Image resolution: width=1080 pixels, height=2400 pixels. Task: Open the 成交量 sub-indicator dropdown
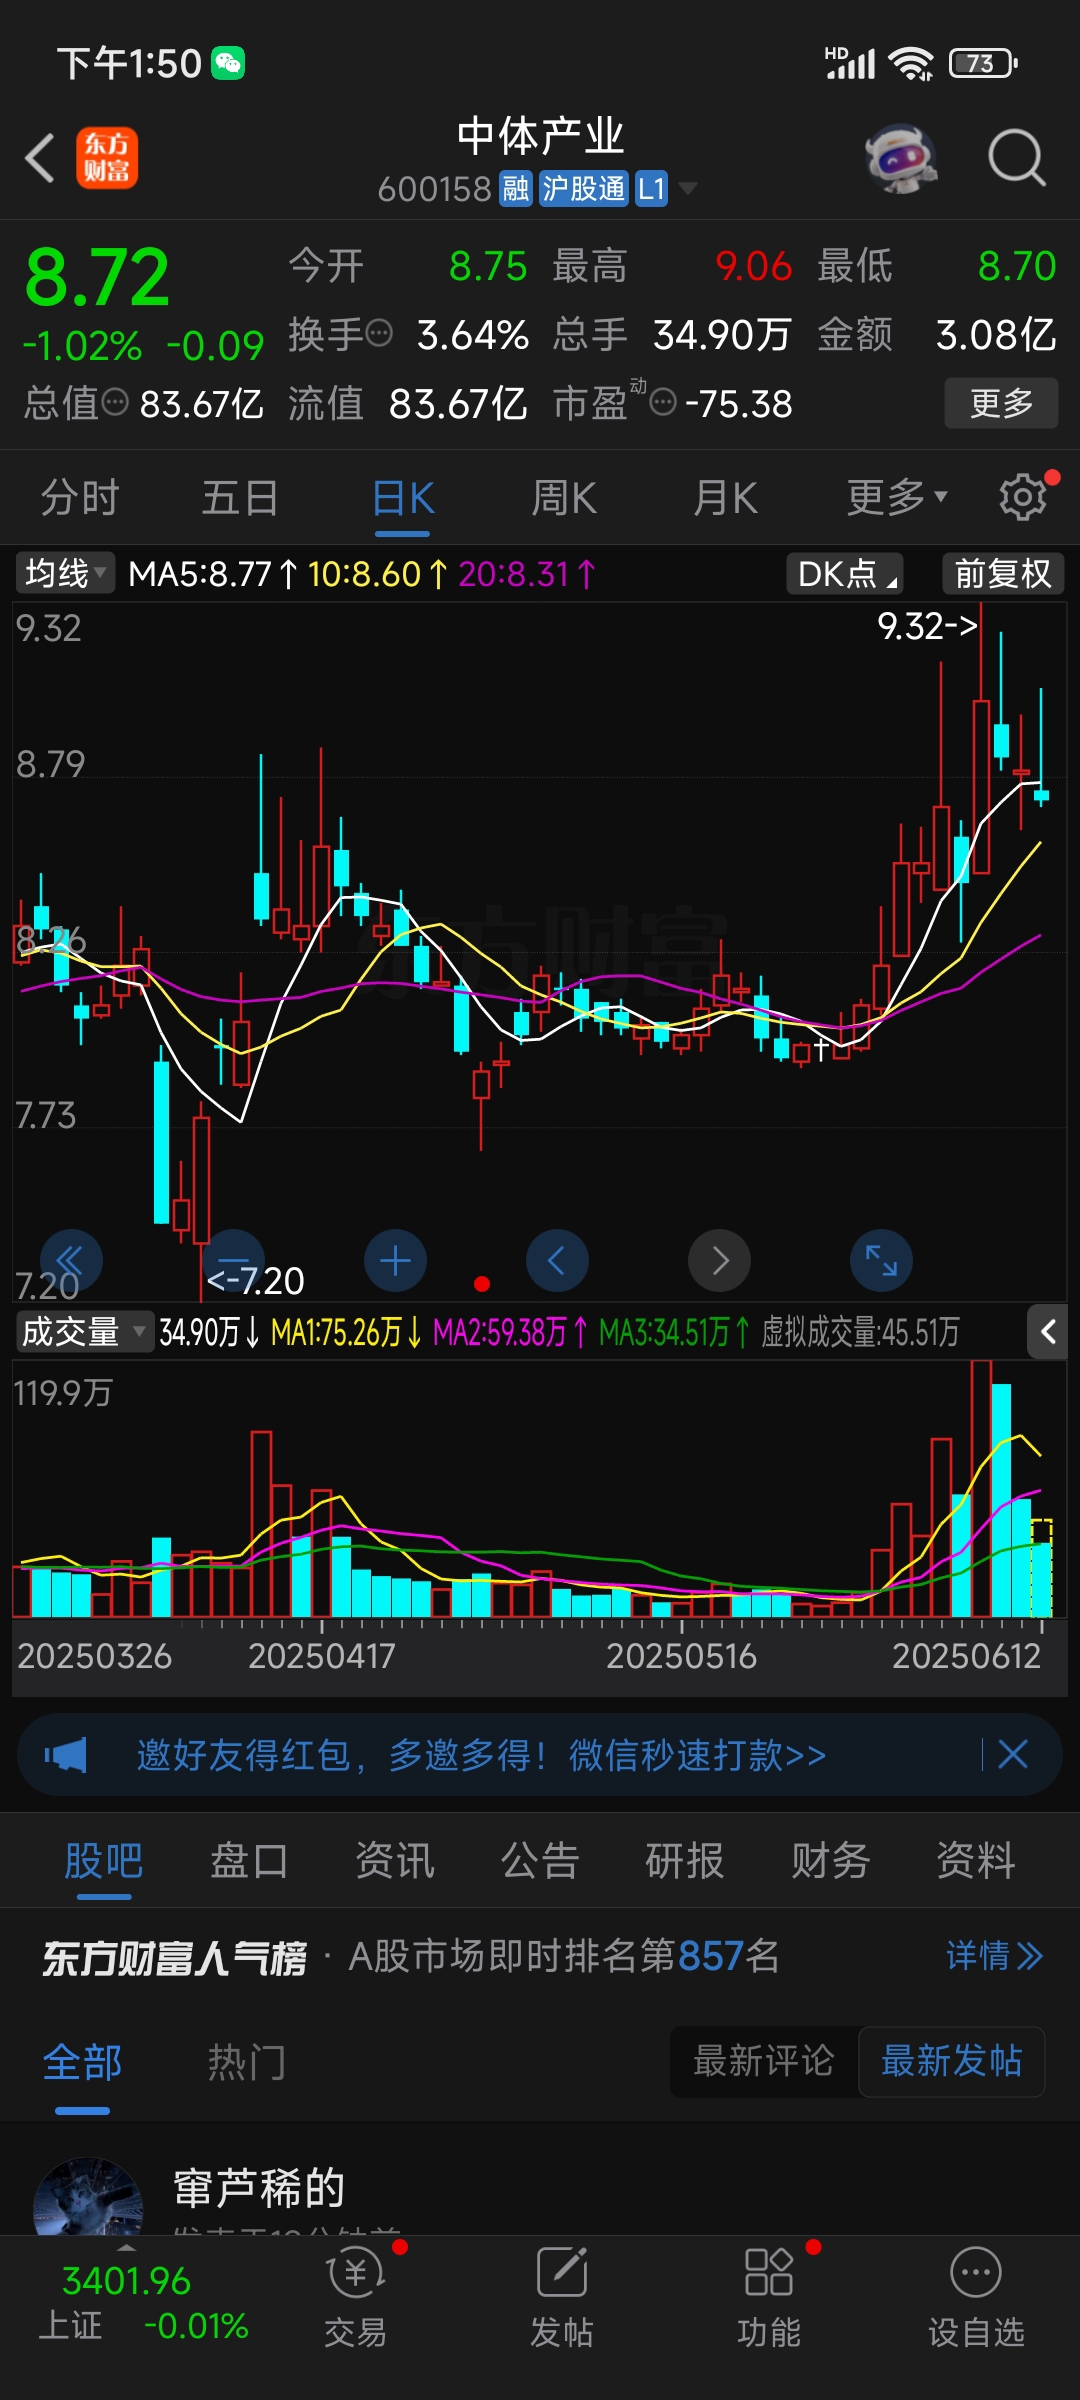point(84,1332)
